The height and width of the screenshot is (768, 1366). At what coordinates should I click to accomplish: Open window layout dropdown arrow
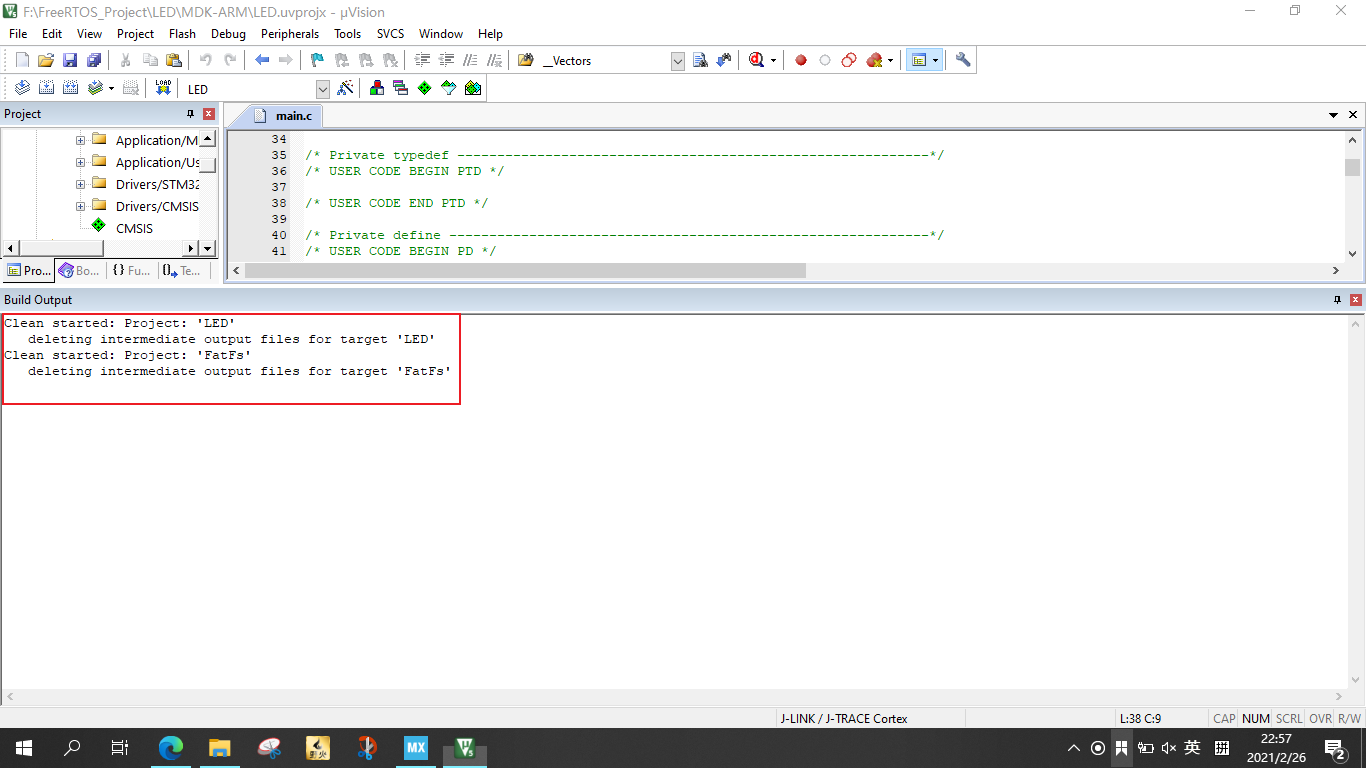point(936,60)
